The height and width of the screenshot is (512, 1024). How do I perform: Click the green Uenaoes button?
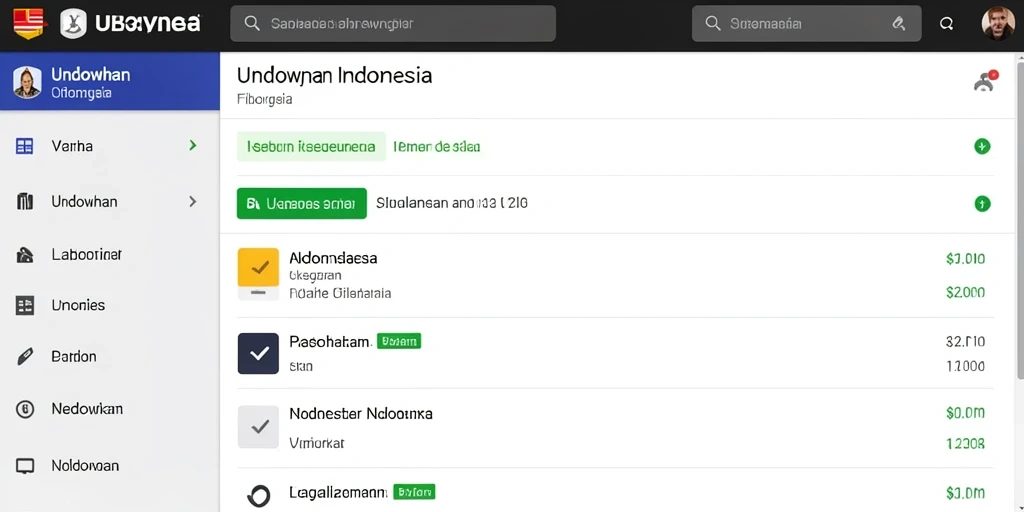(302, 203)
